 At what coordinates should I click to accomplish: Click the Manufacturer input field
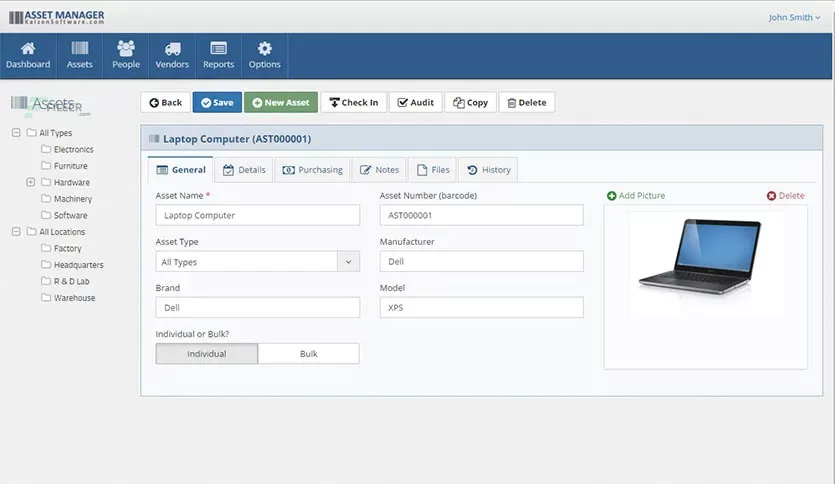point(481,262)
